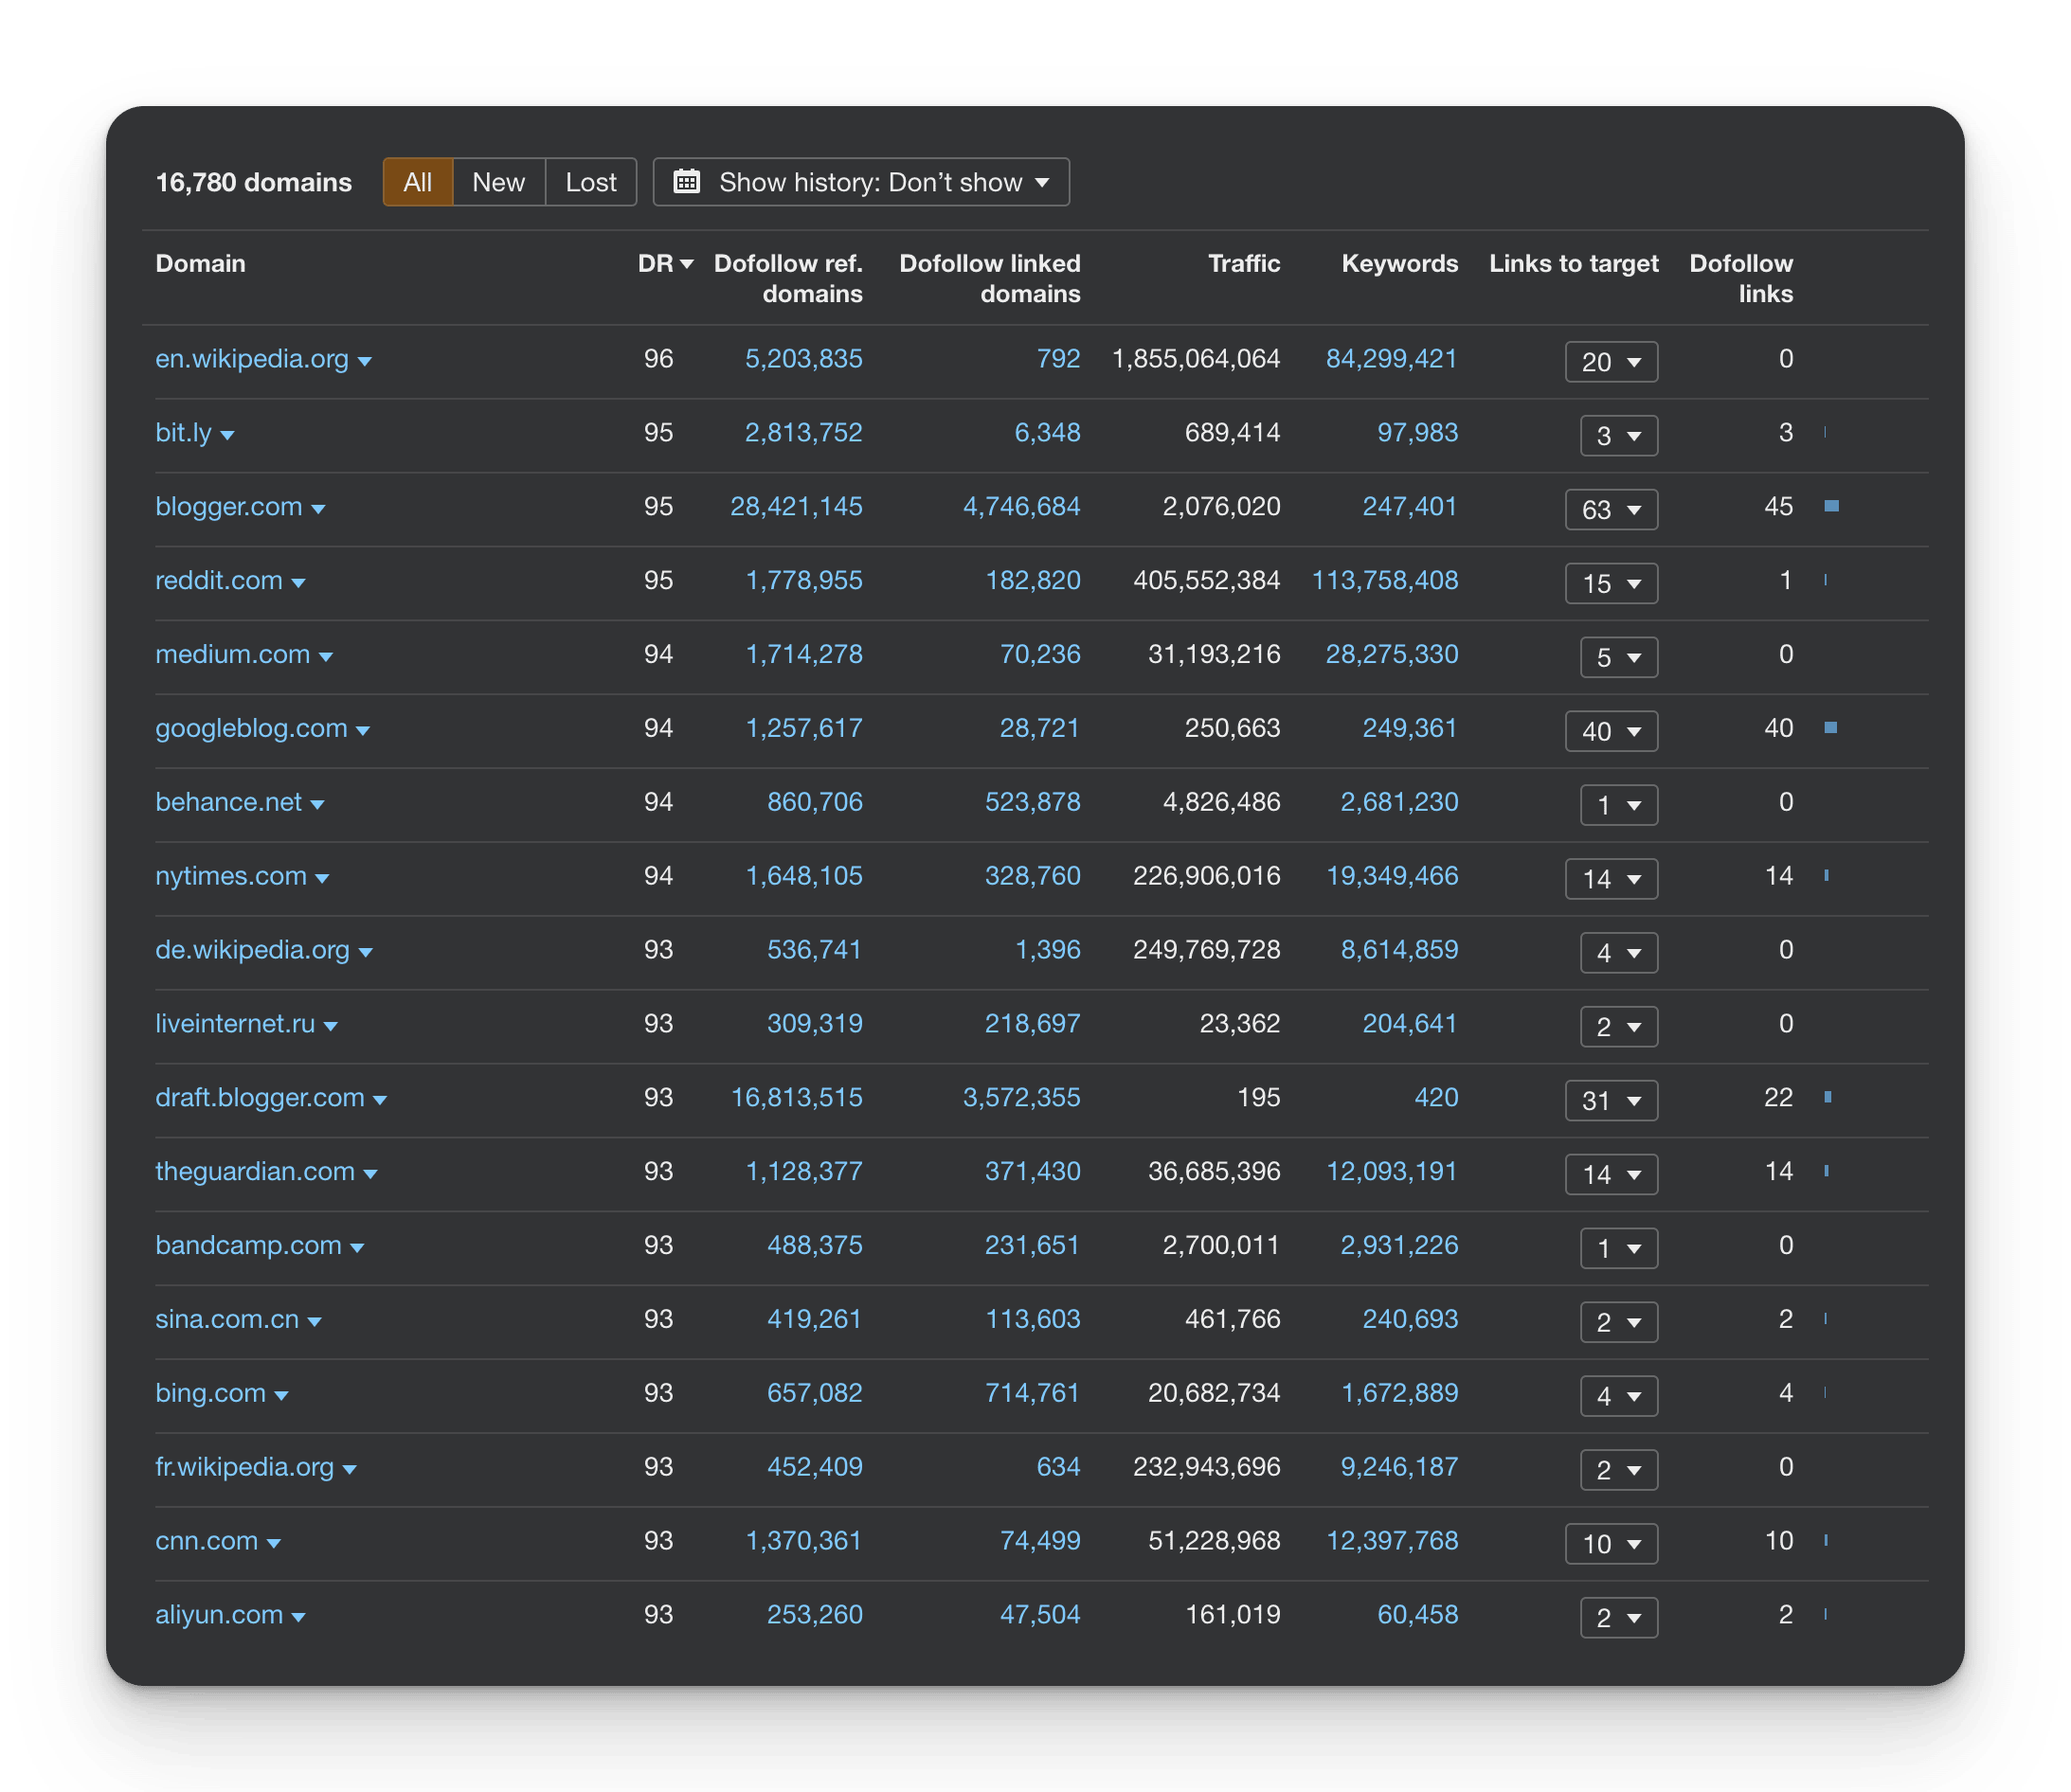Open 16,813,515 ref. domains for draft.blogger.com
Image resolution: width=2071 pixels, height=1792 pixels.
point(796,1097)
